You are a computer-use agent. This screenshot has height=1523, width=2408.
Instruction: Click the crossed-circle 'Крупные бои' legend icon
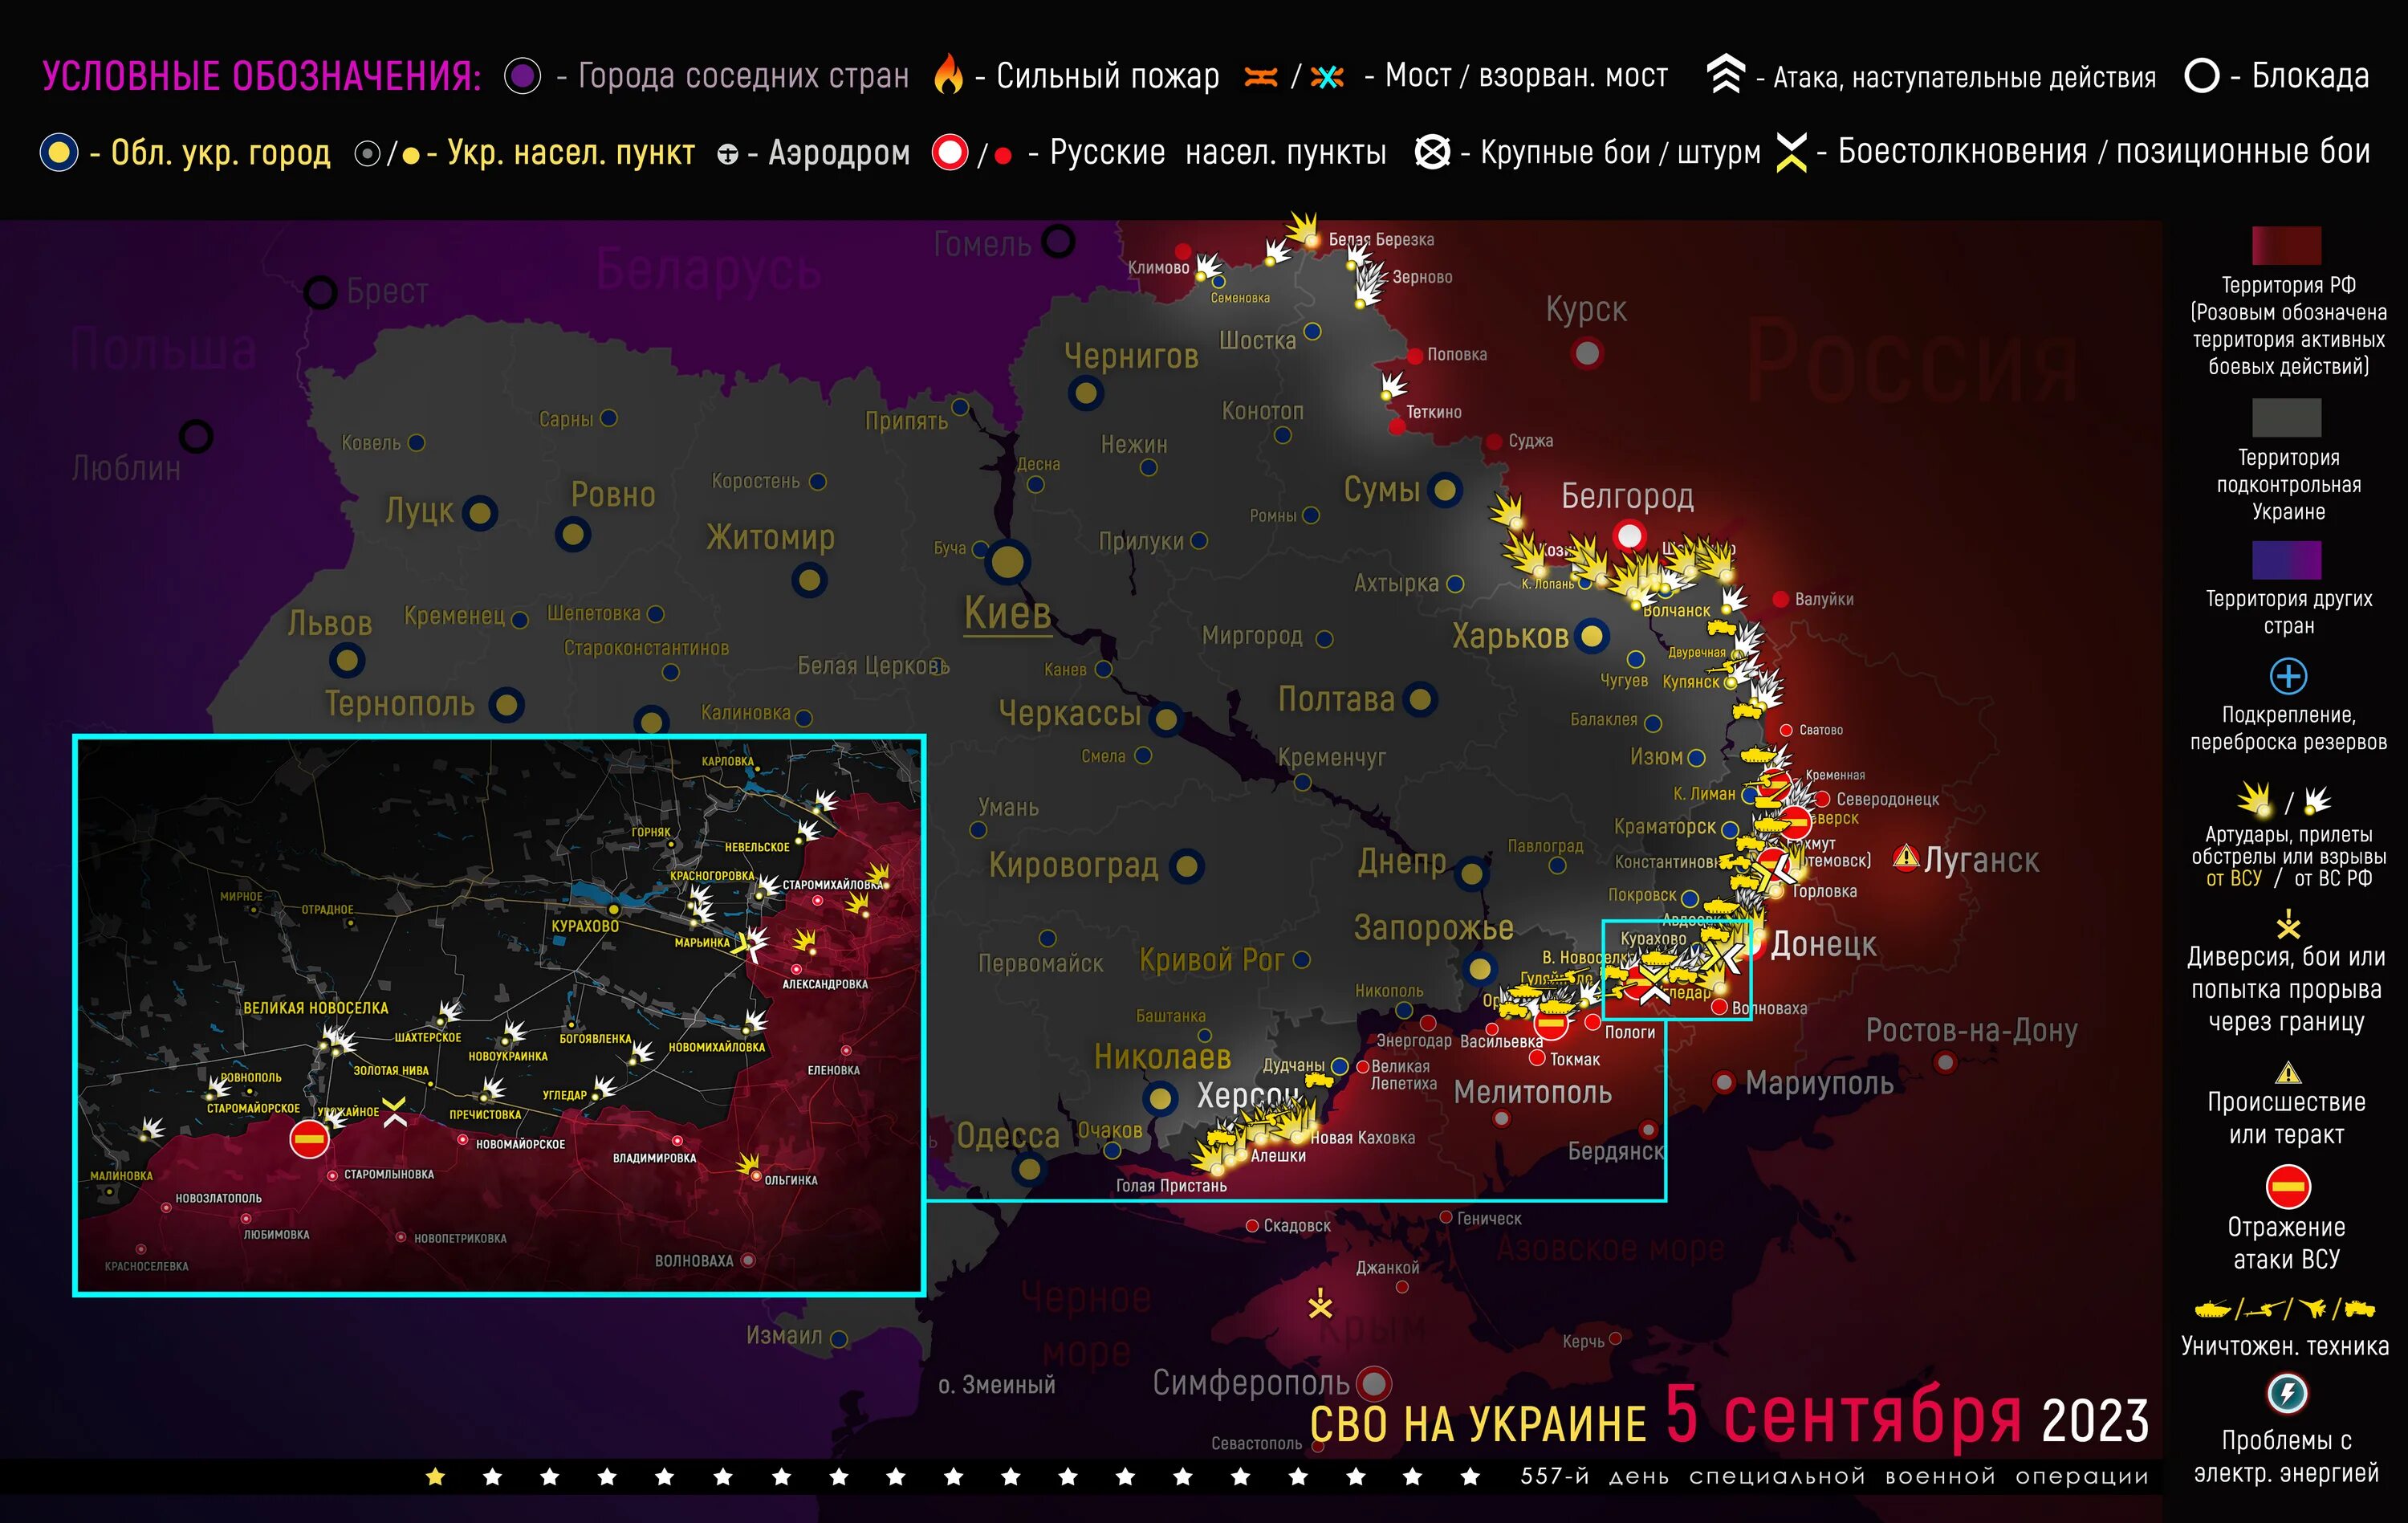(1432, 152)
